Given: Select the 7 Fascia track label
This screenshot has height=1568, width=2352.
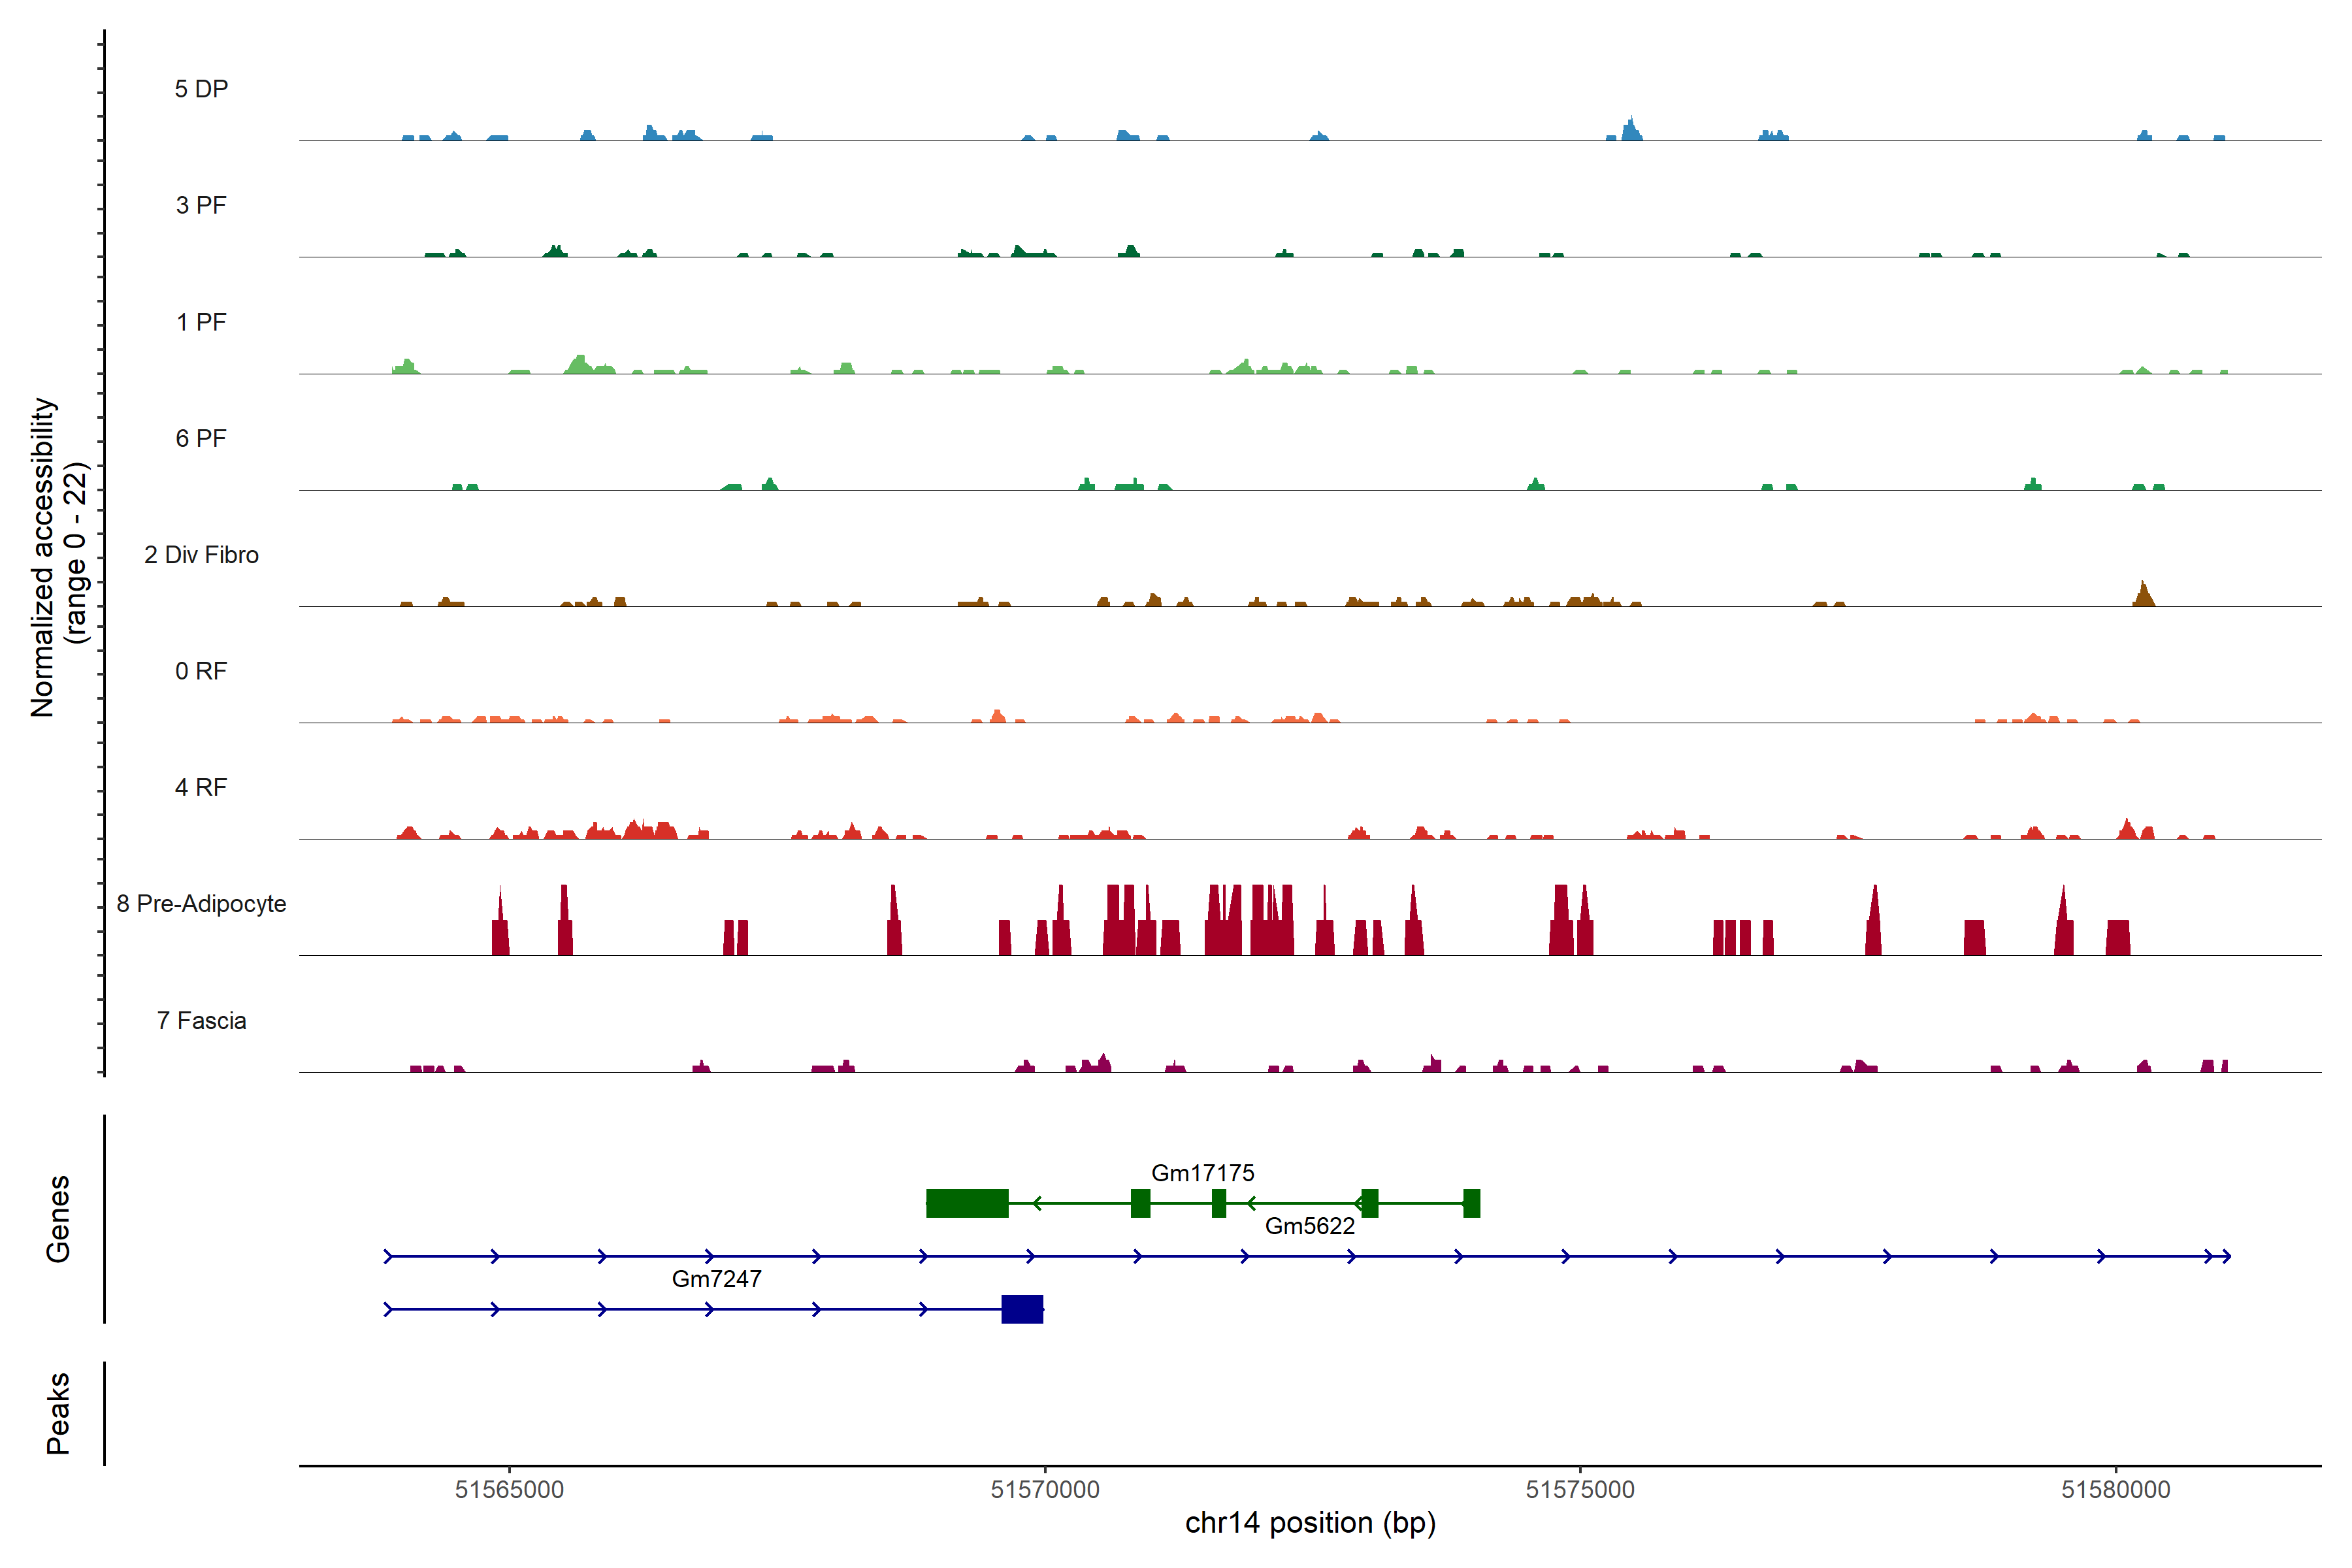Looking at the screenshot, I should [201, 1020].
